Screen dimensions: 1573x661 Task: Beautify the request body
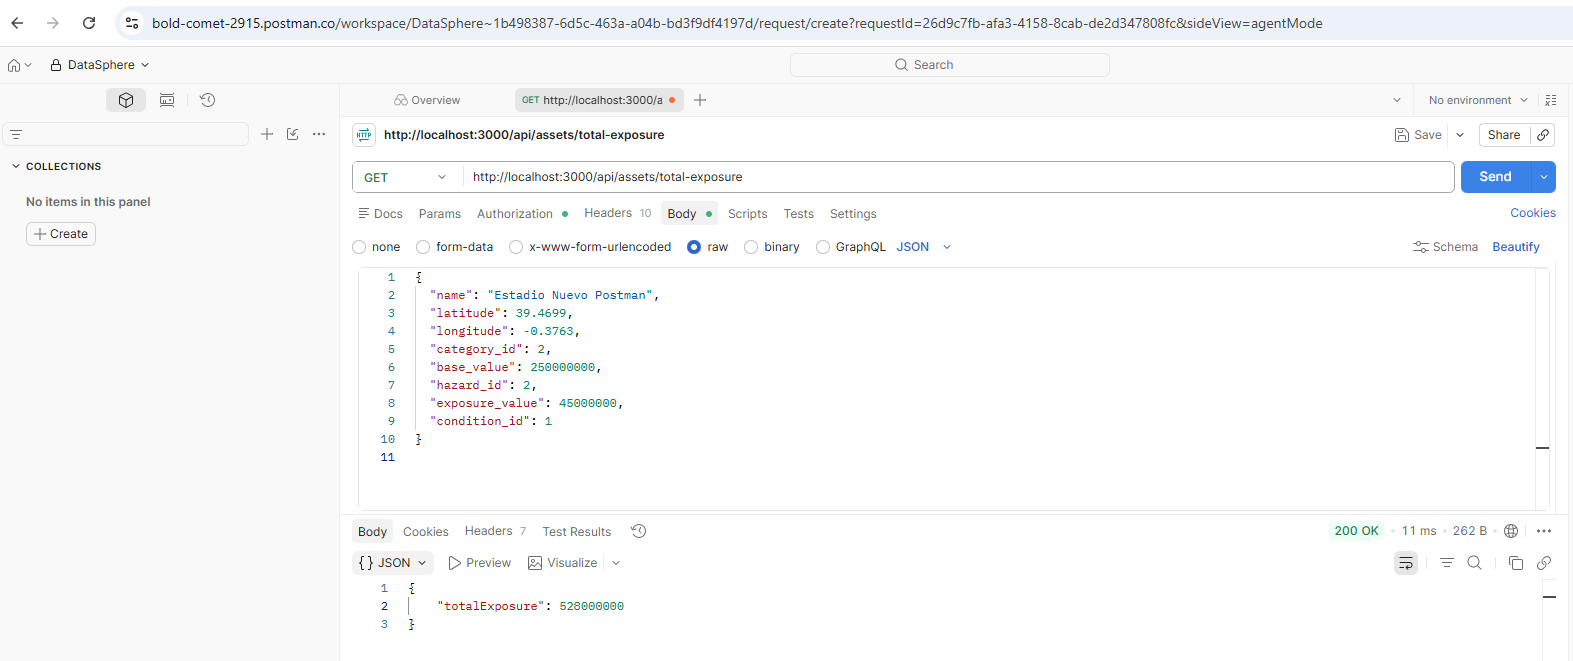click(x=1516, y=247)
